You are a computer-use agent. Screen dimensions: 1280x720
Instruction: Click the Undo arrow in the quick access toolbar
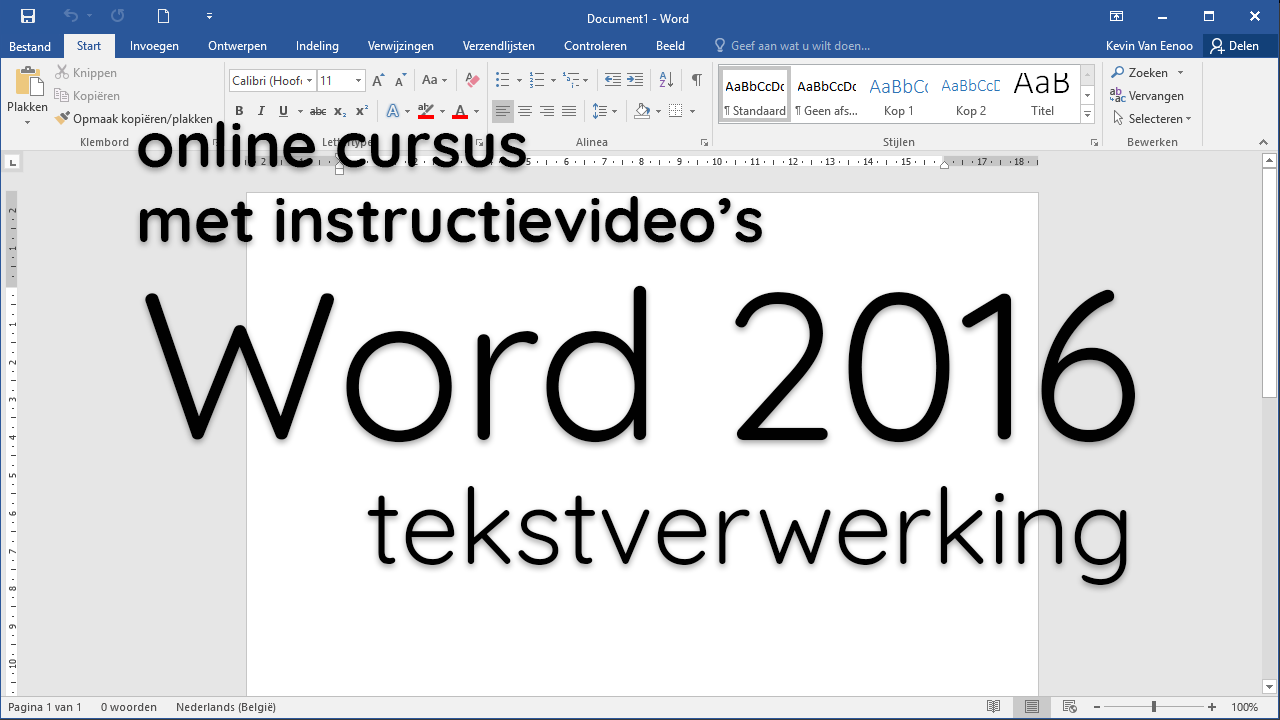click(x=71, y=16)
